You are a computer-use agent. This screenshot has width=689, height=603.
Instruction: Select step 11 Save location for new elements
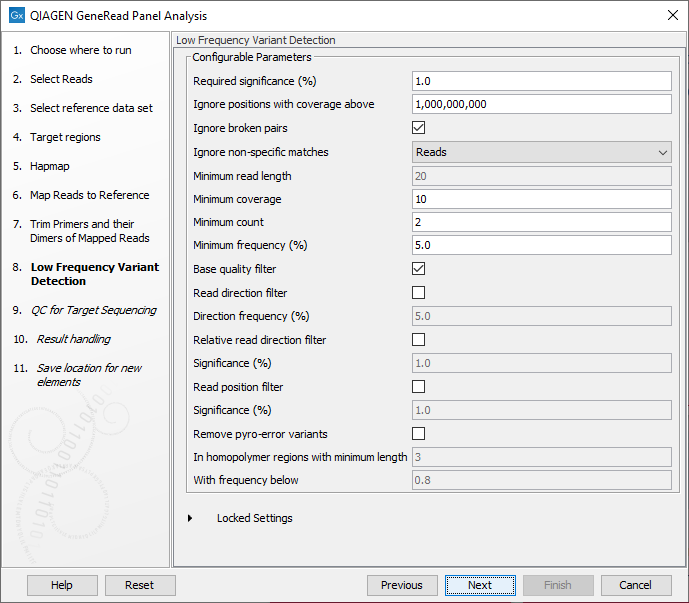(89, 375)
